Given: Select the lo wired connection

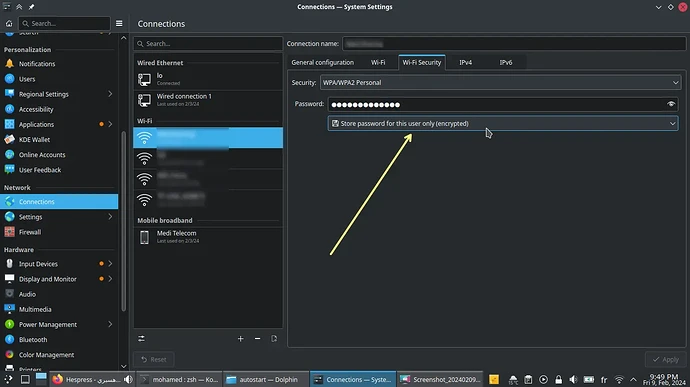Looking at the screenshot, I should tap(208, 79).
